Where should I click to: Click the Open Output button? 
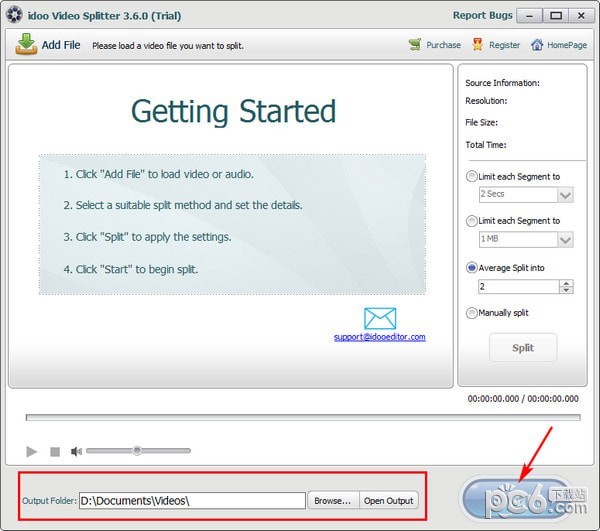(388, 501)
